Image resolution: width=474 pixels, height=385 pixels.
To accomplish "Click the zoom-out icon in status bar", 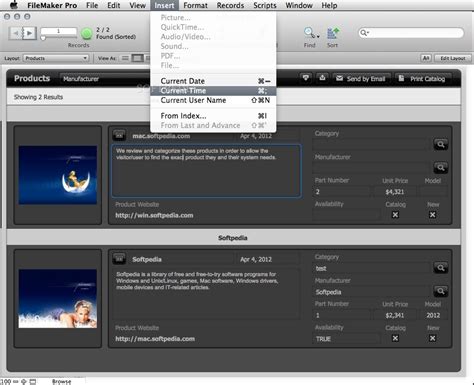I will tap(16, 381).
